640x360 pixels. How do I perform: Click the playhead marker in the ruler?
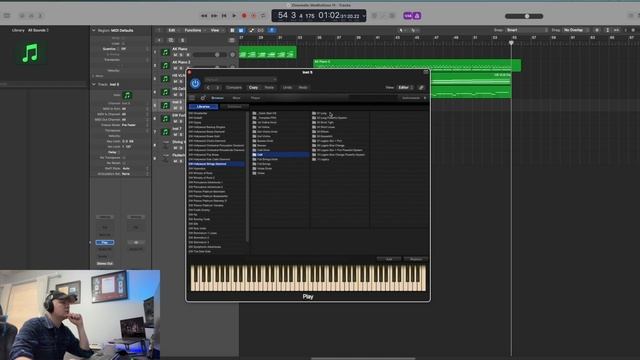click(x=511, y=42)
